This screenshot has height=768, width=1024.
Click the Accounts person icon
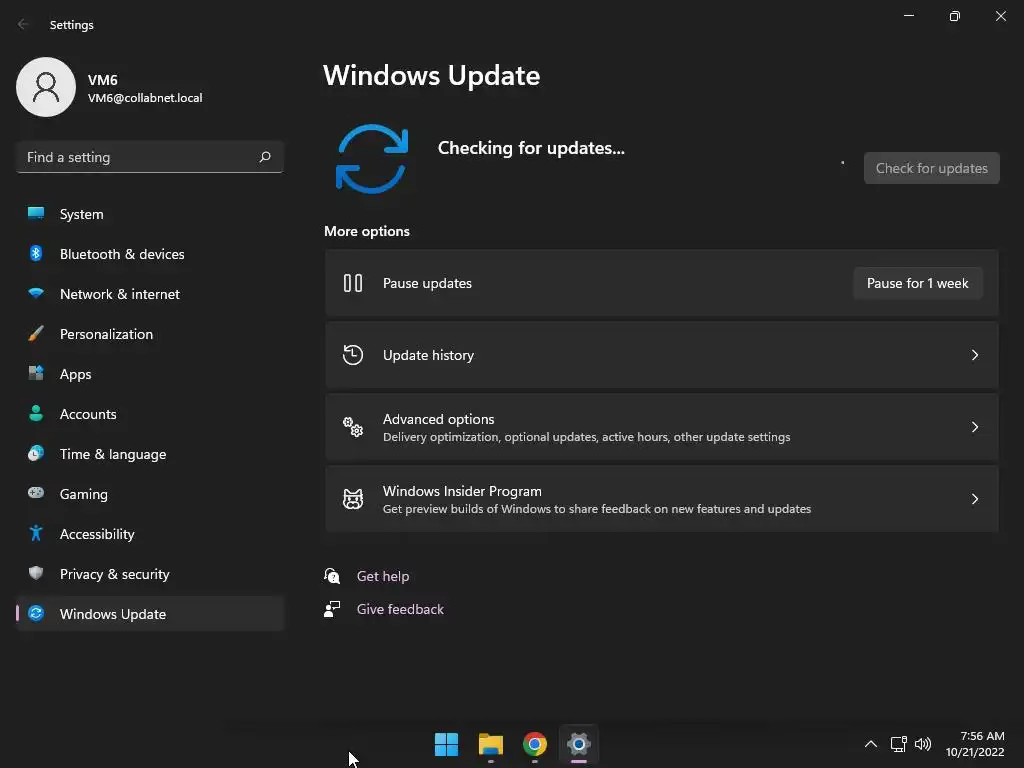(36, 413)
